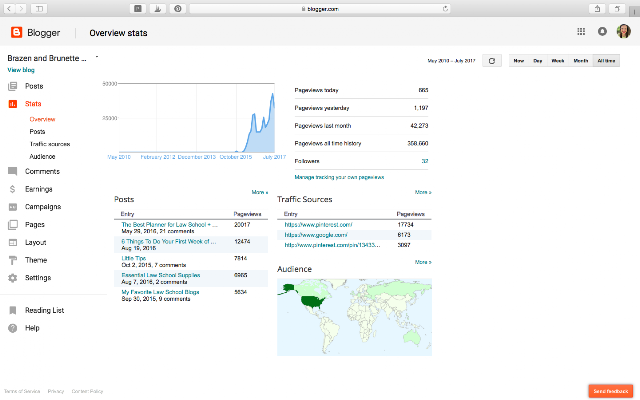Open the google.com traffic source link
Image resolution: width=640 pixels, height=400 pixels.
tap(316, 235)
